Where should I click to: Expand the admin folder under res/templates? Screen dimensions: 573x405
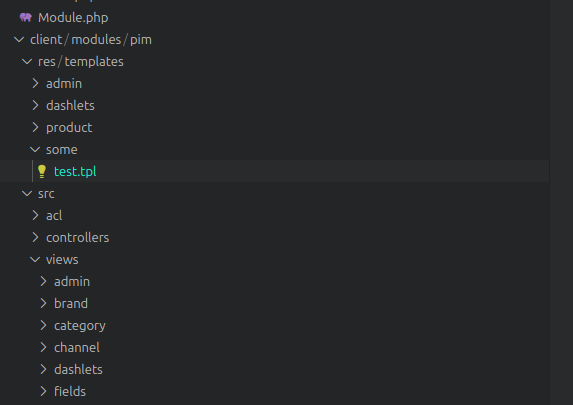pos(35,83)
